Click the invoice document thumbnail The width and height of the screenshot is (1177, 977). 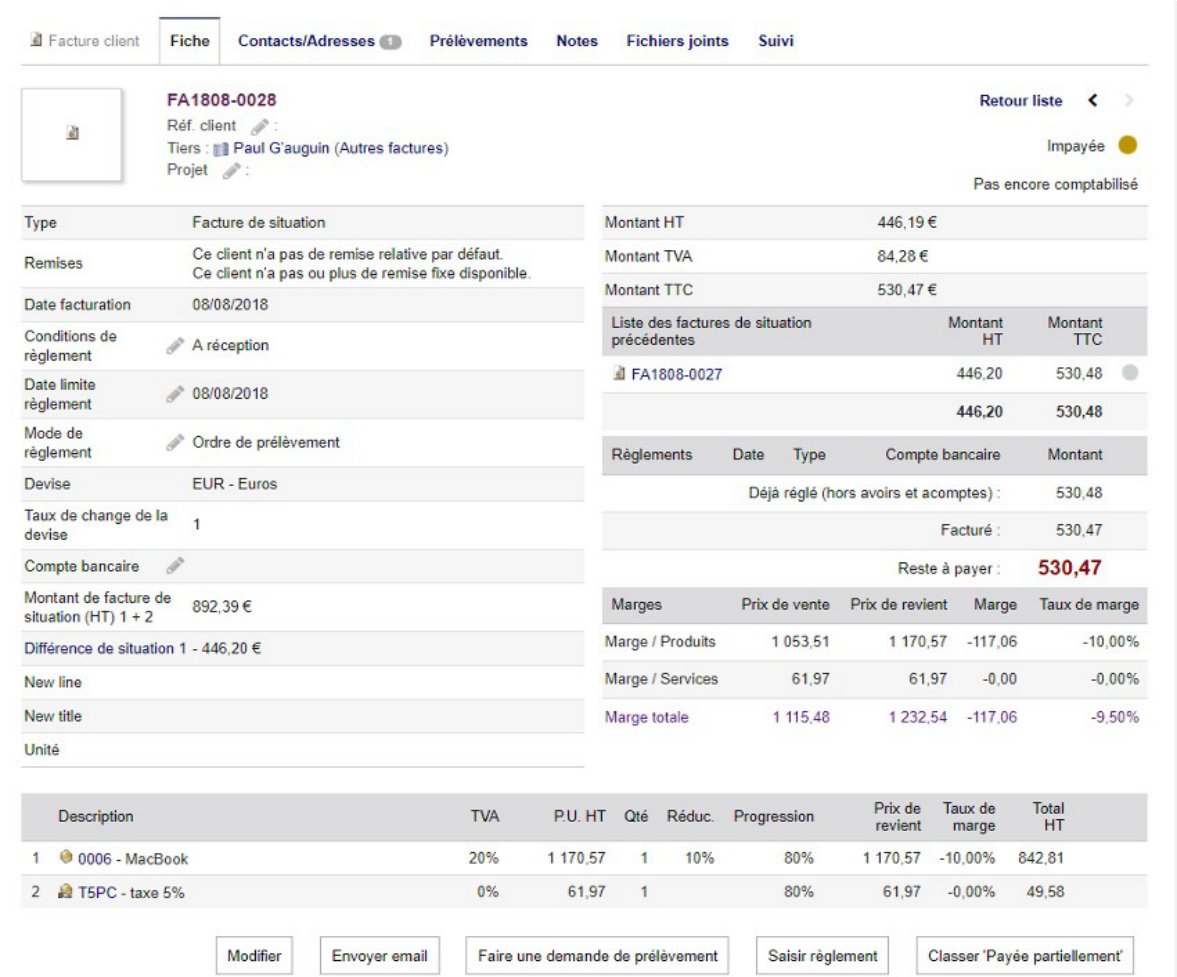click(72, 134)
